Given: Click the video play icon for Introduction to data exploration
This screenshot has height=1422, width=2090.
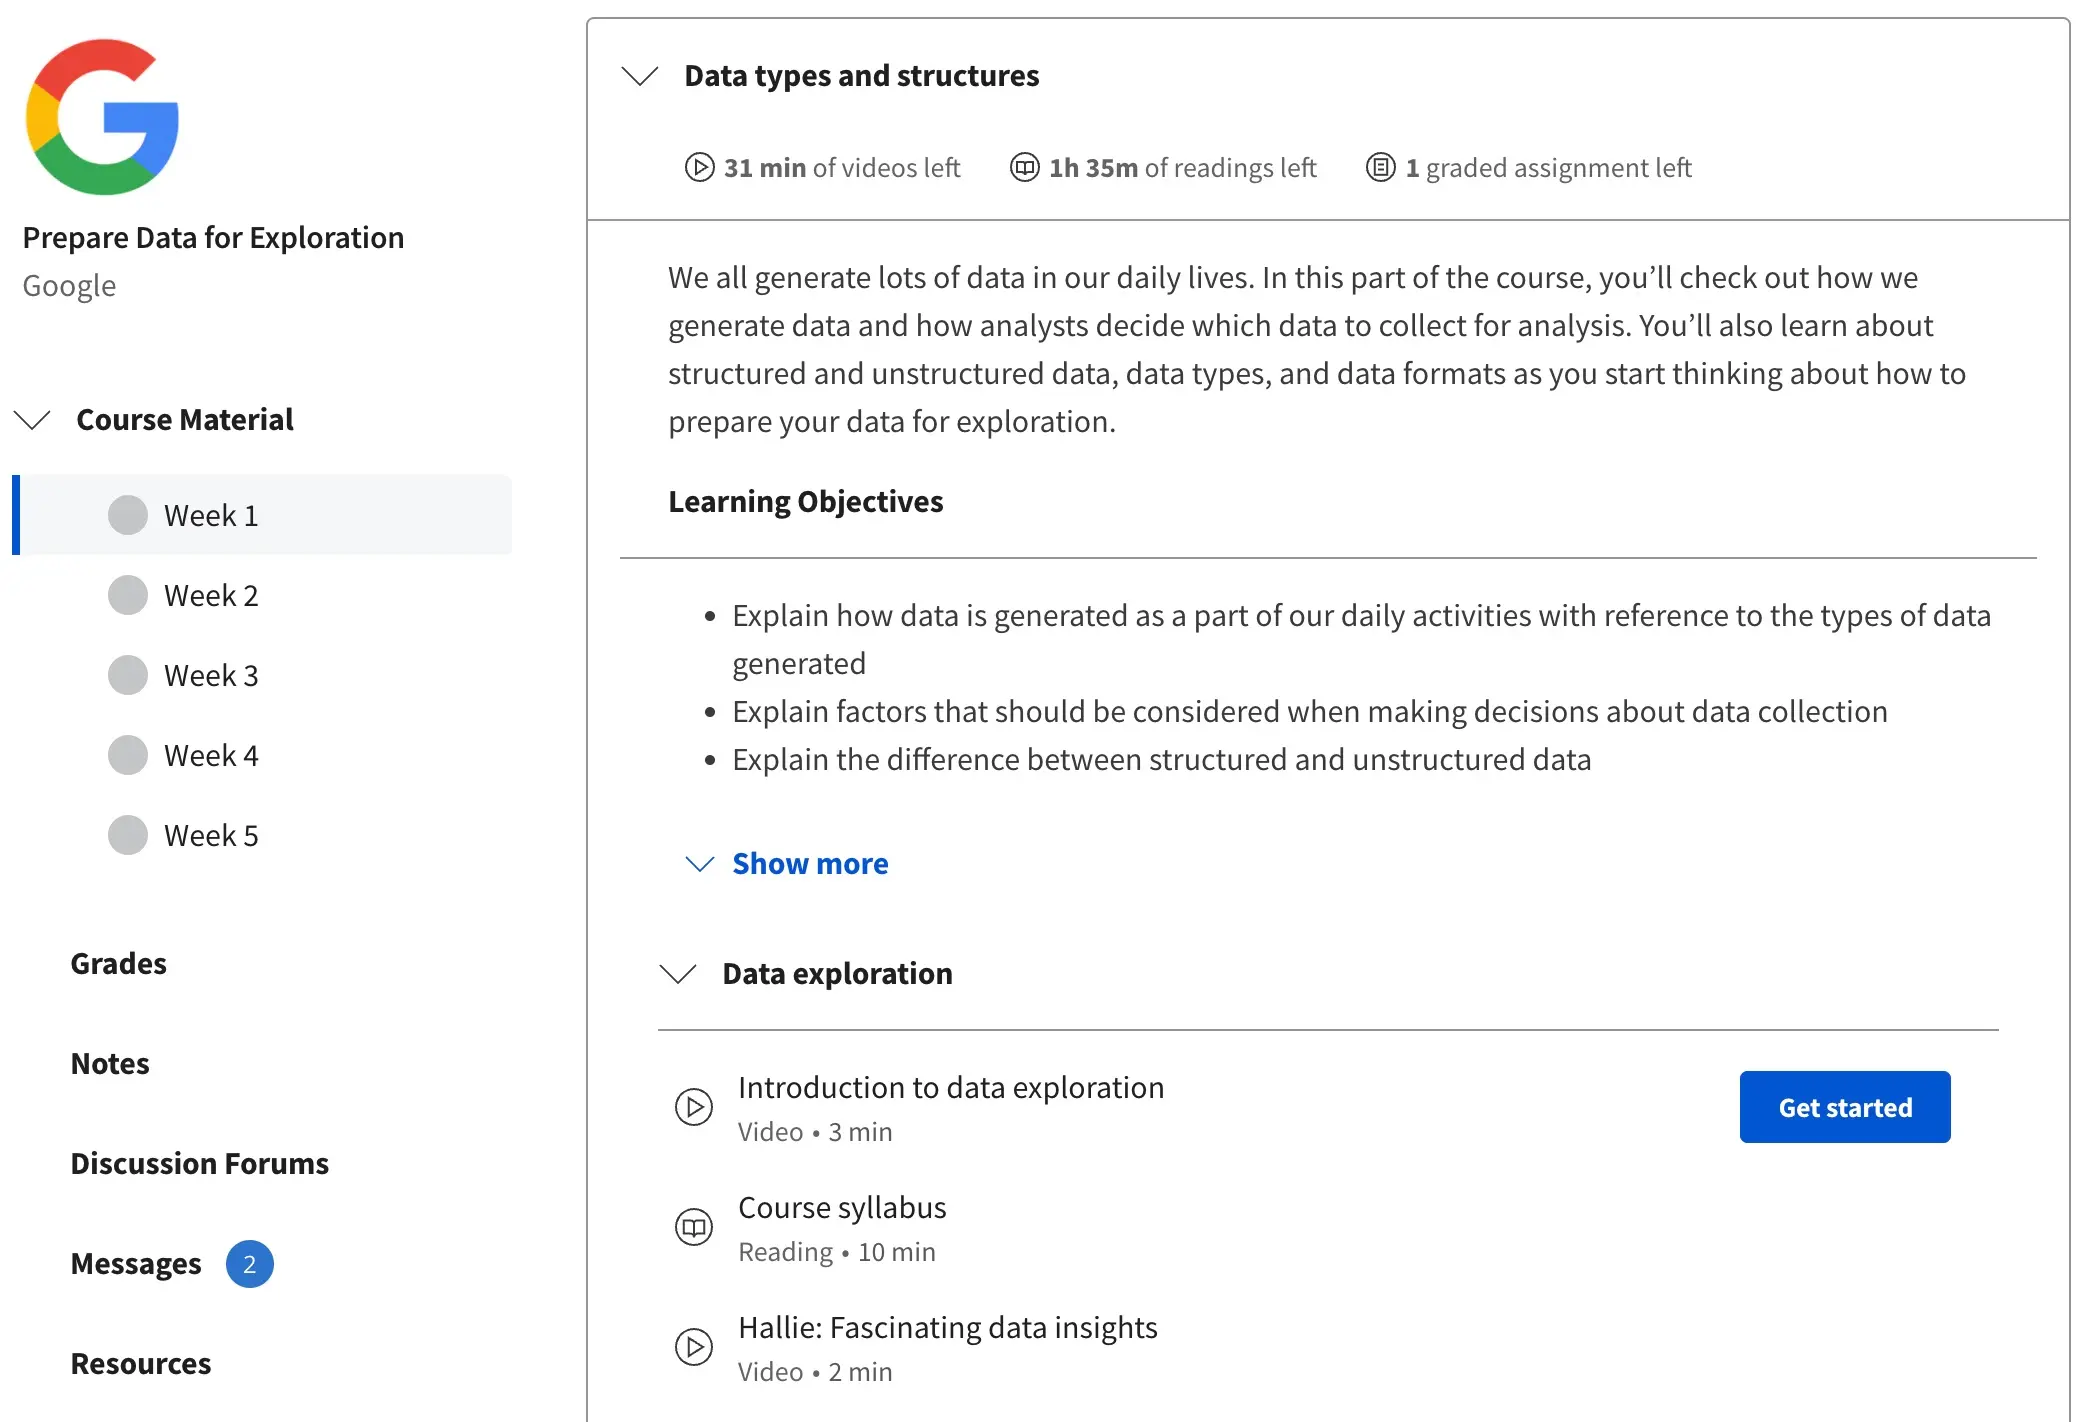Looking at the screenshot, I should (x=693, y=1106).
